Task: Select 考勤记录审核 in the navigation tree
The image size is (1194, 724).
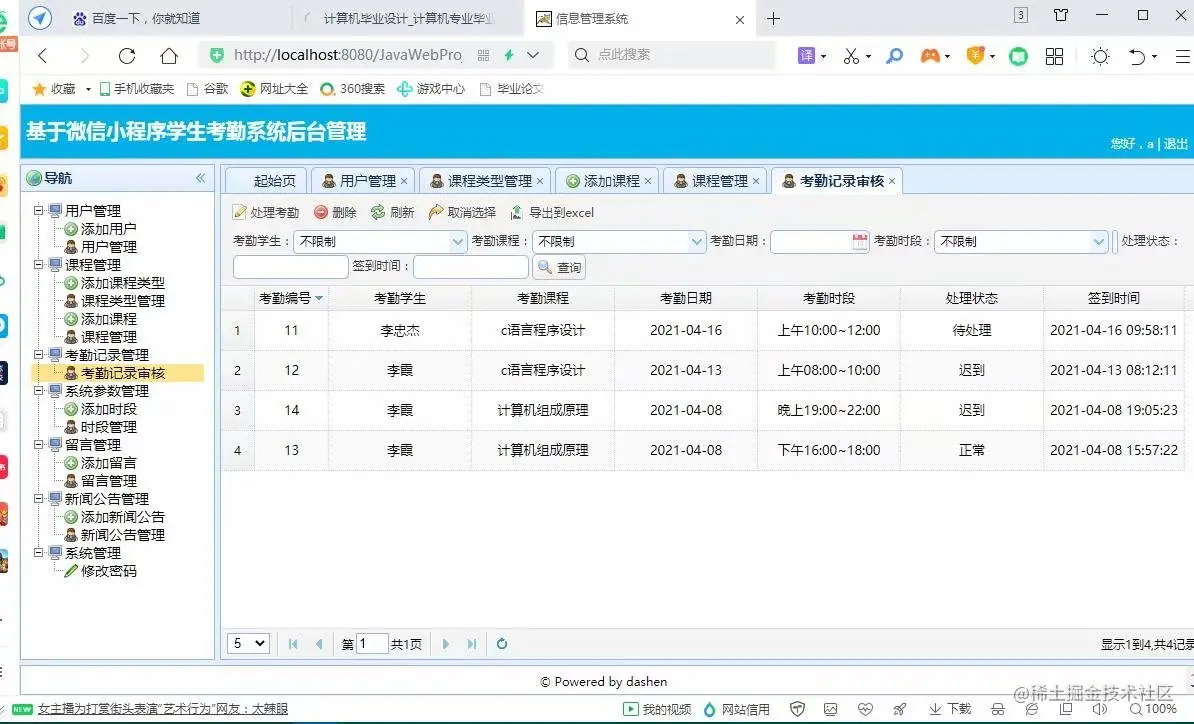Action: pyautogui.click(x=122, y=373)
